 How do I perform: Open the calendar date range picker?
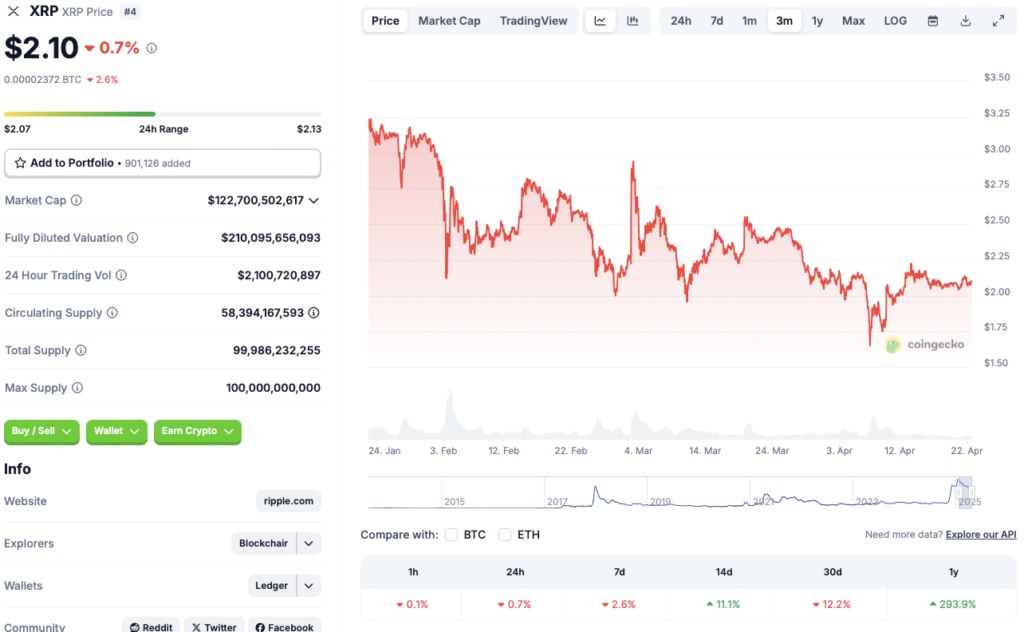(x=932, y=21)
